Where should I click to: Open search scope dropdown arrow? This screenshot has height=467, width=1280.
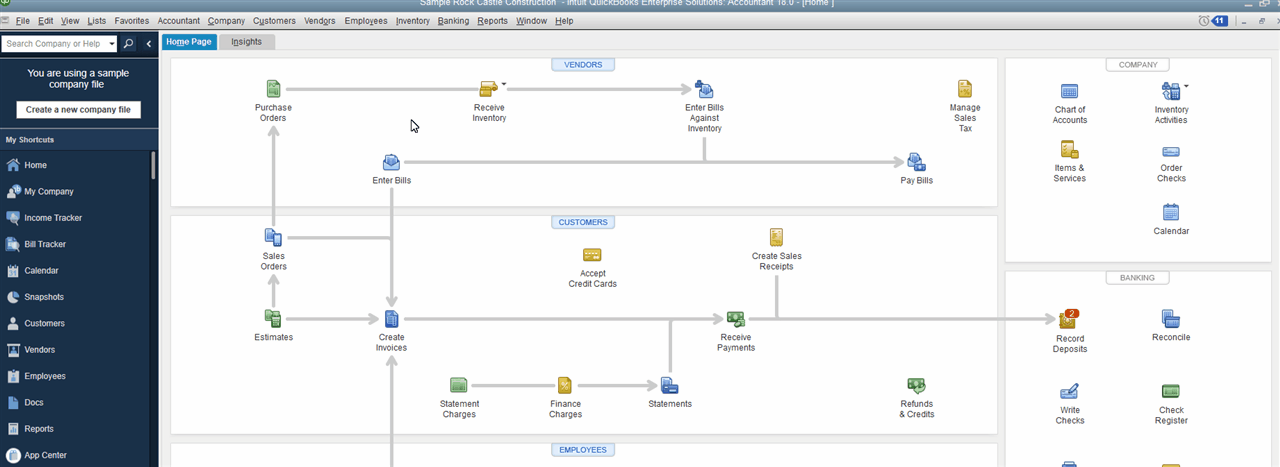[x=112, y=44]
